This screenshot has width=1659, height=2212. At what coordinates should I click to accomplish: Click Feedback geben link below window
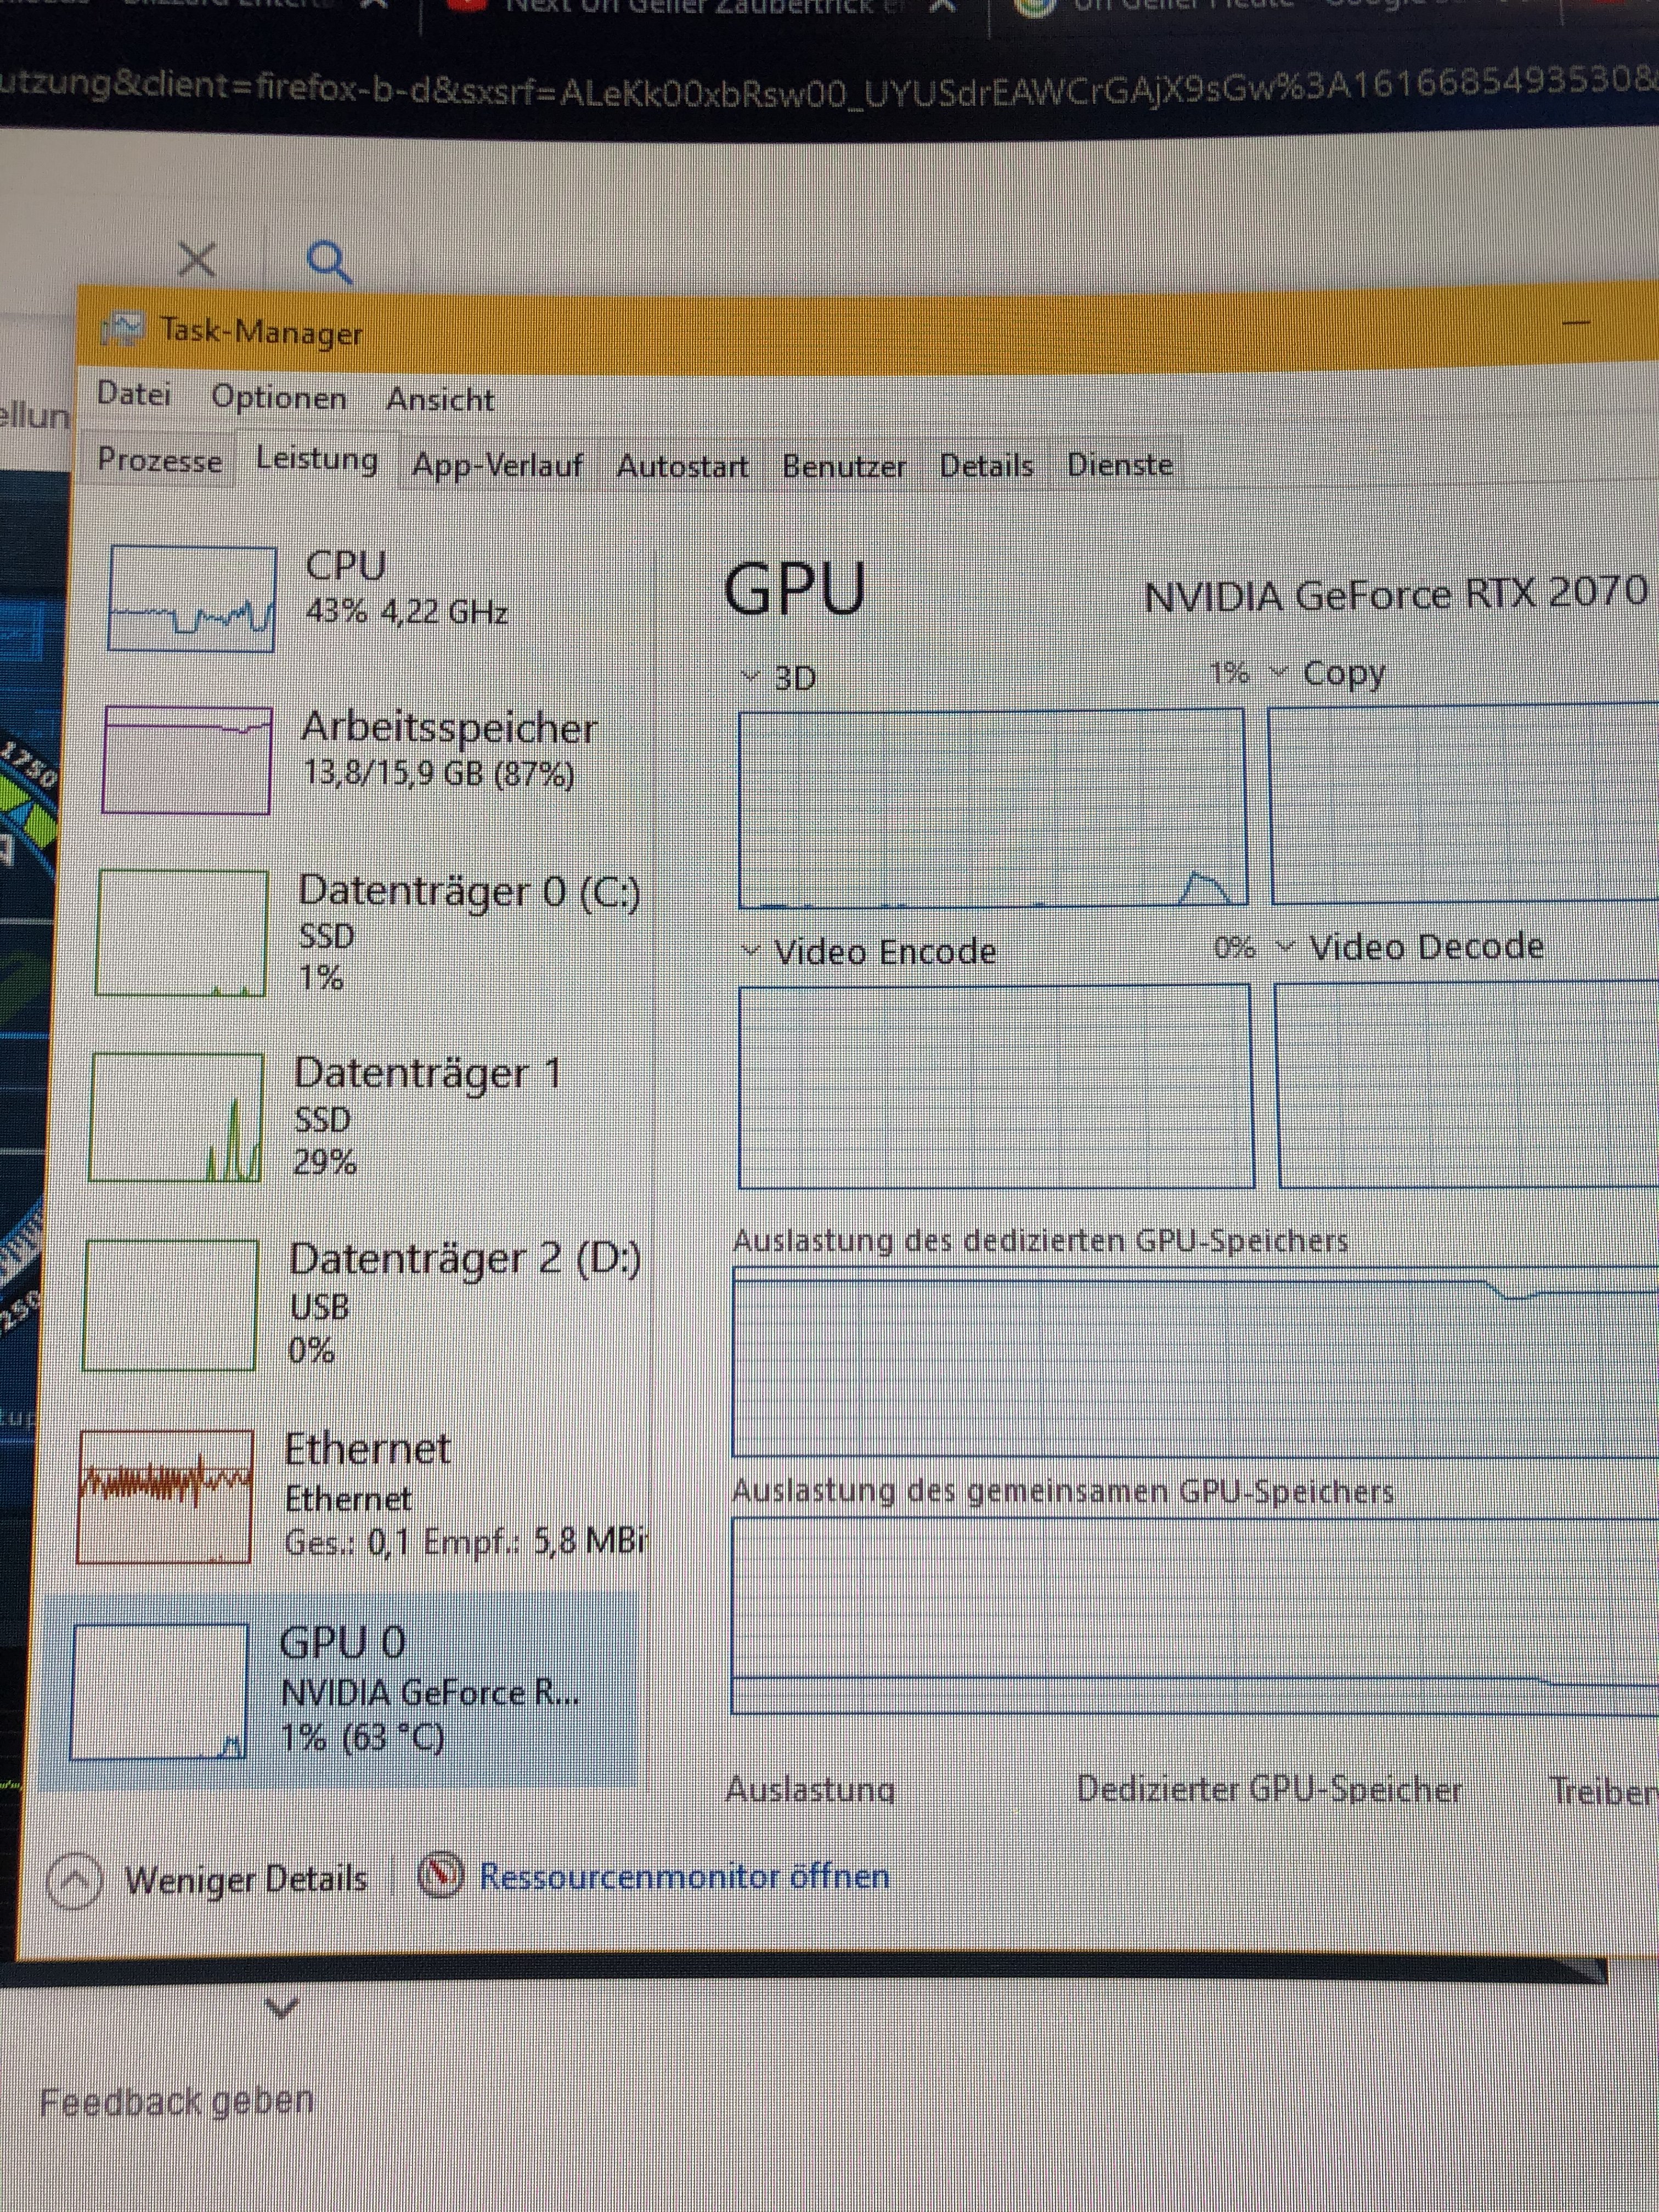coord(176,2101)
